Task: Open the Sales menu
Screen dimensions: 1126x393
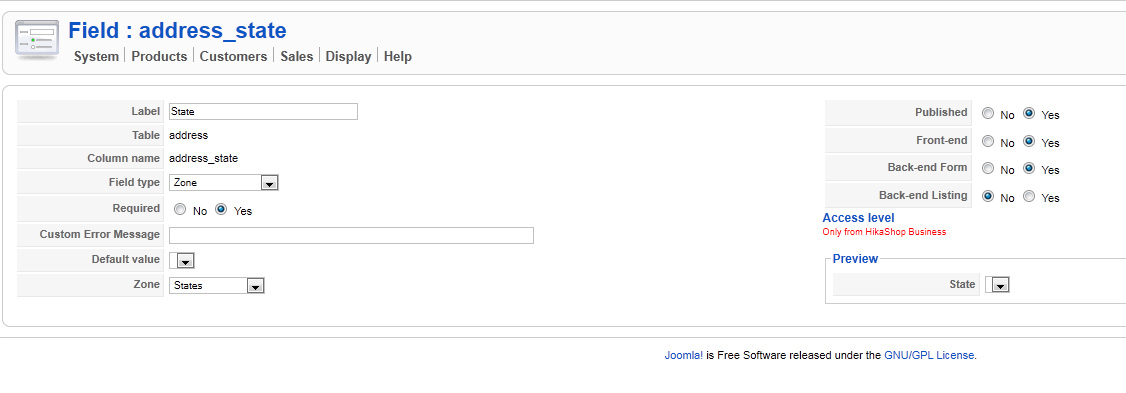Action: pyautogui.click(x=297, y=56)
